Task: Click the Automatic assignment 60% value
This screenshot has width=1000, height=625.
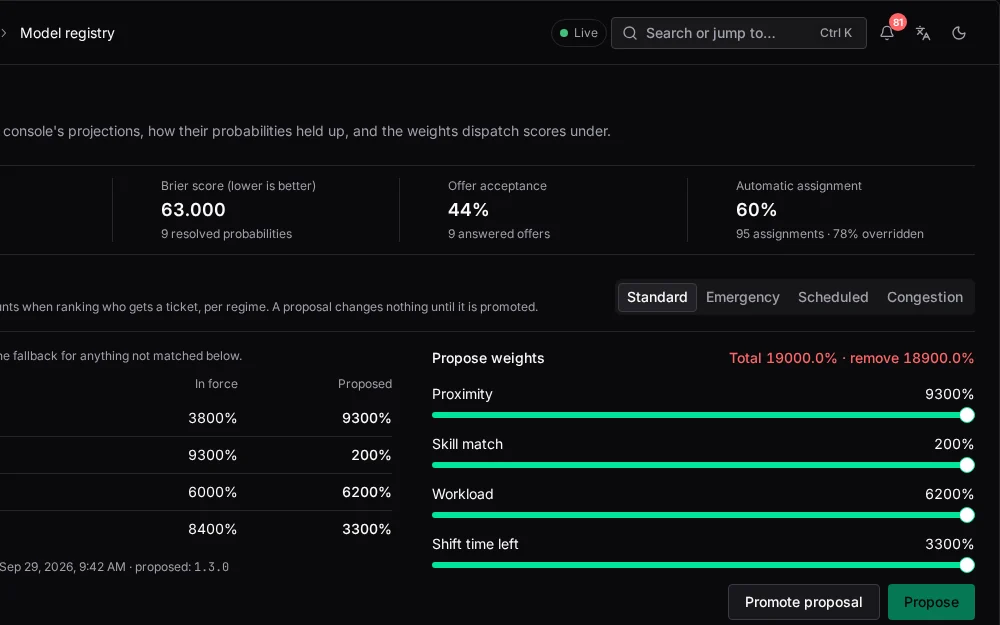Action: tap(756, 210)
